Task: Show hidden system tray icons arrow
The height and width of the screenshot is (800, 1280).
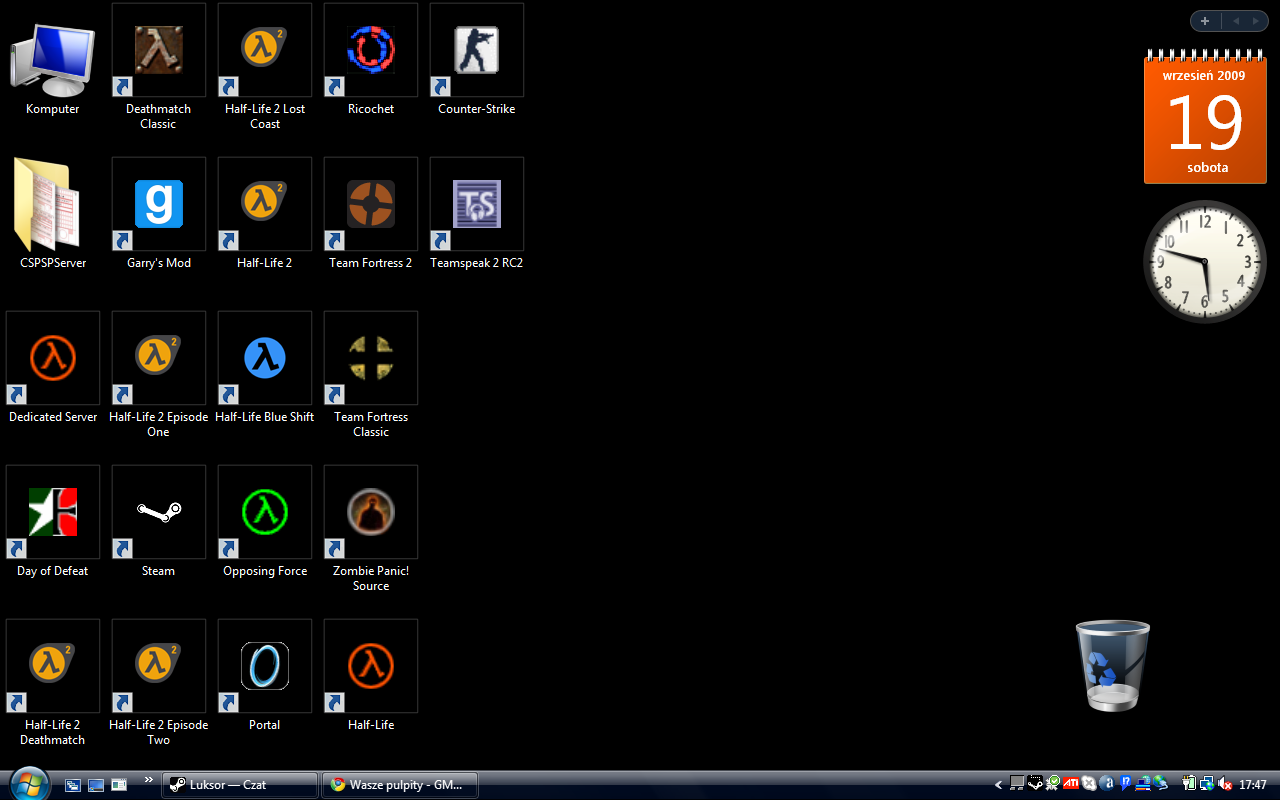Action: click(x=998, y=785)
